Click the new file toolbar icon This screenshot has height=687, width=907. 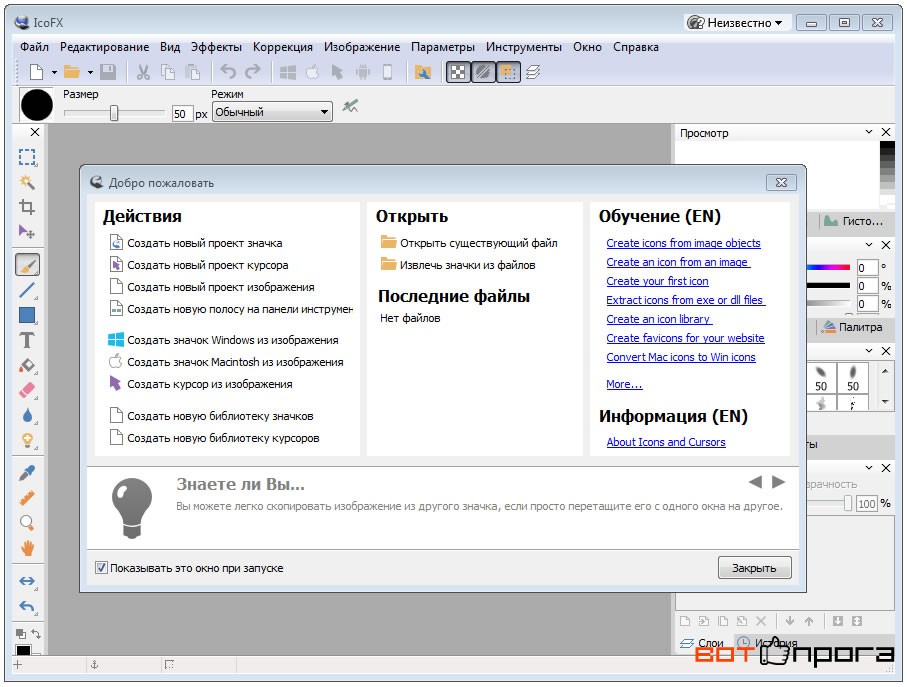click(36, 72)
